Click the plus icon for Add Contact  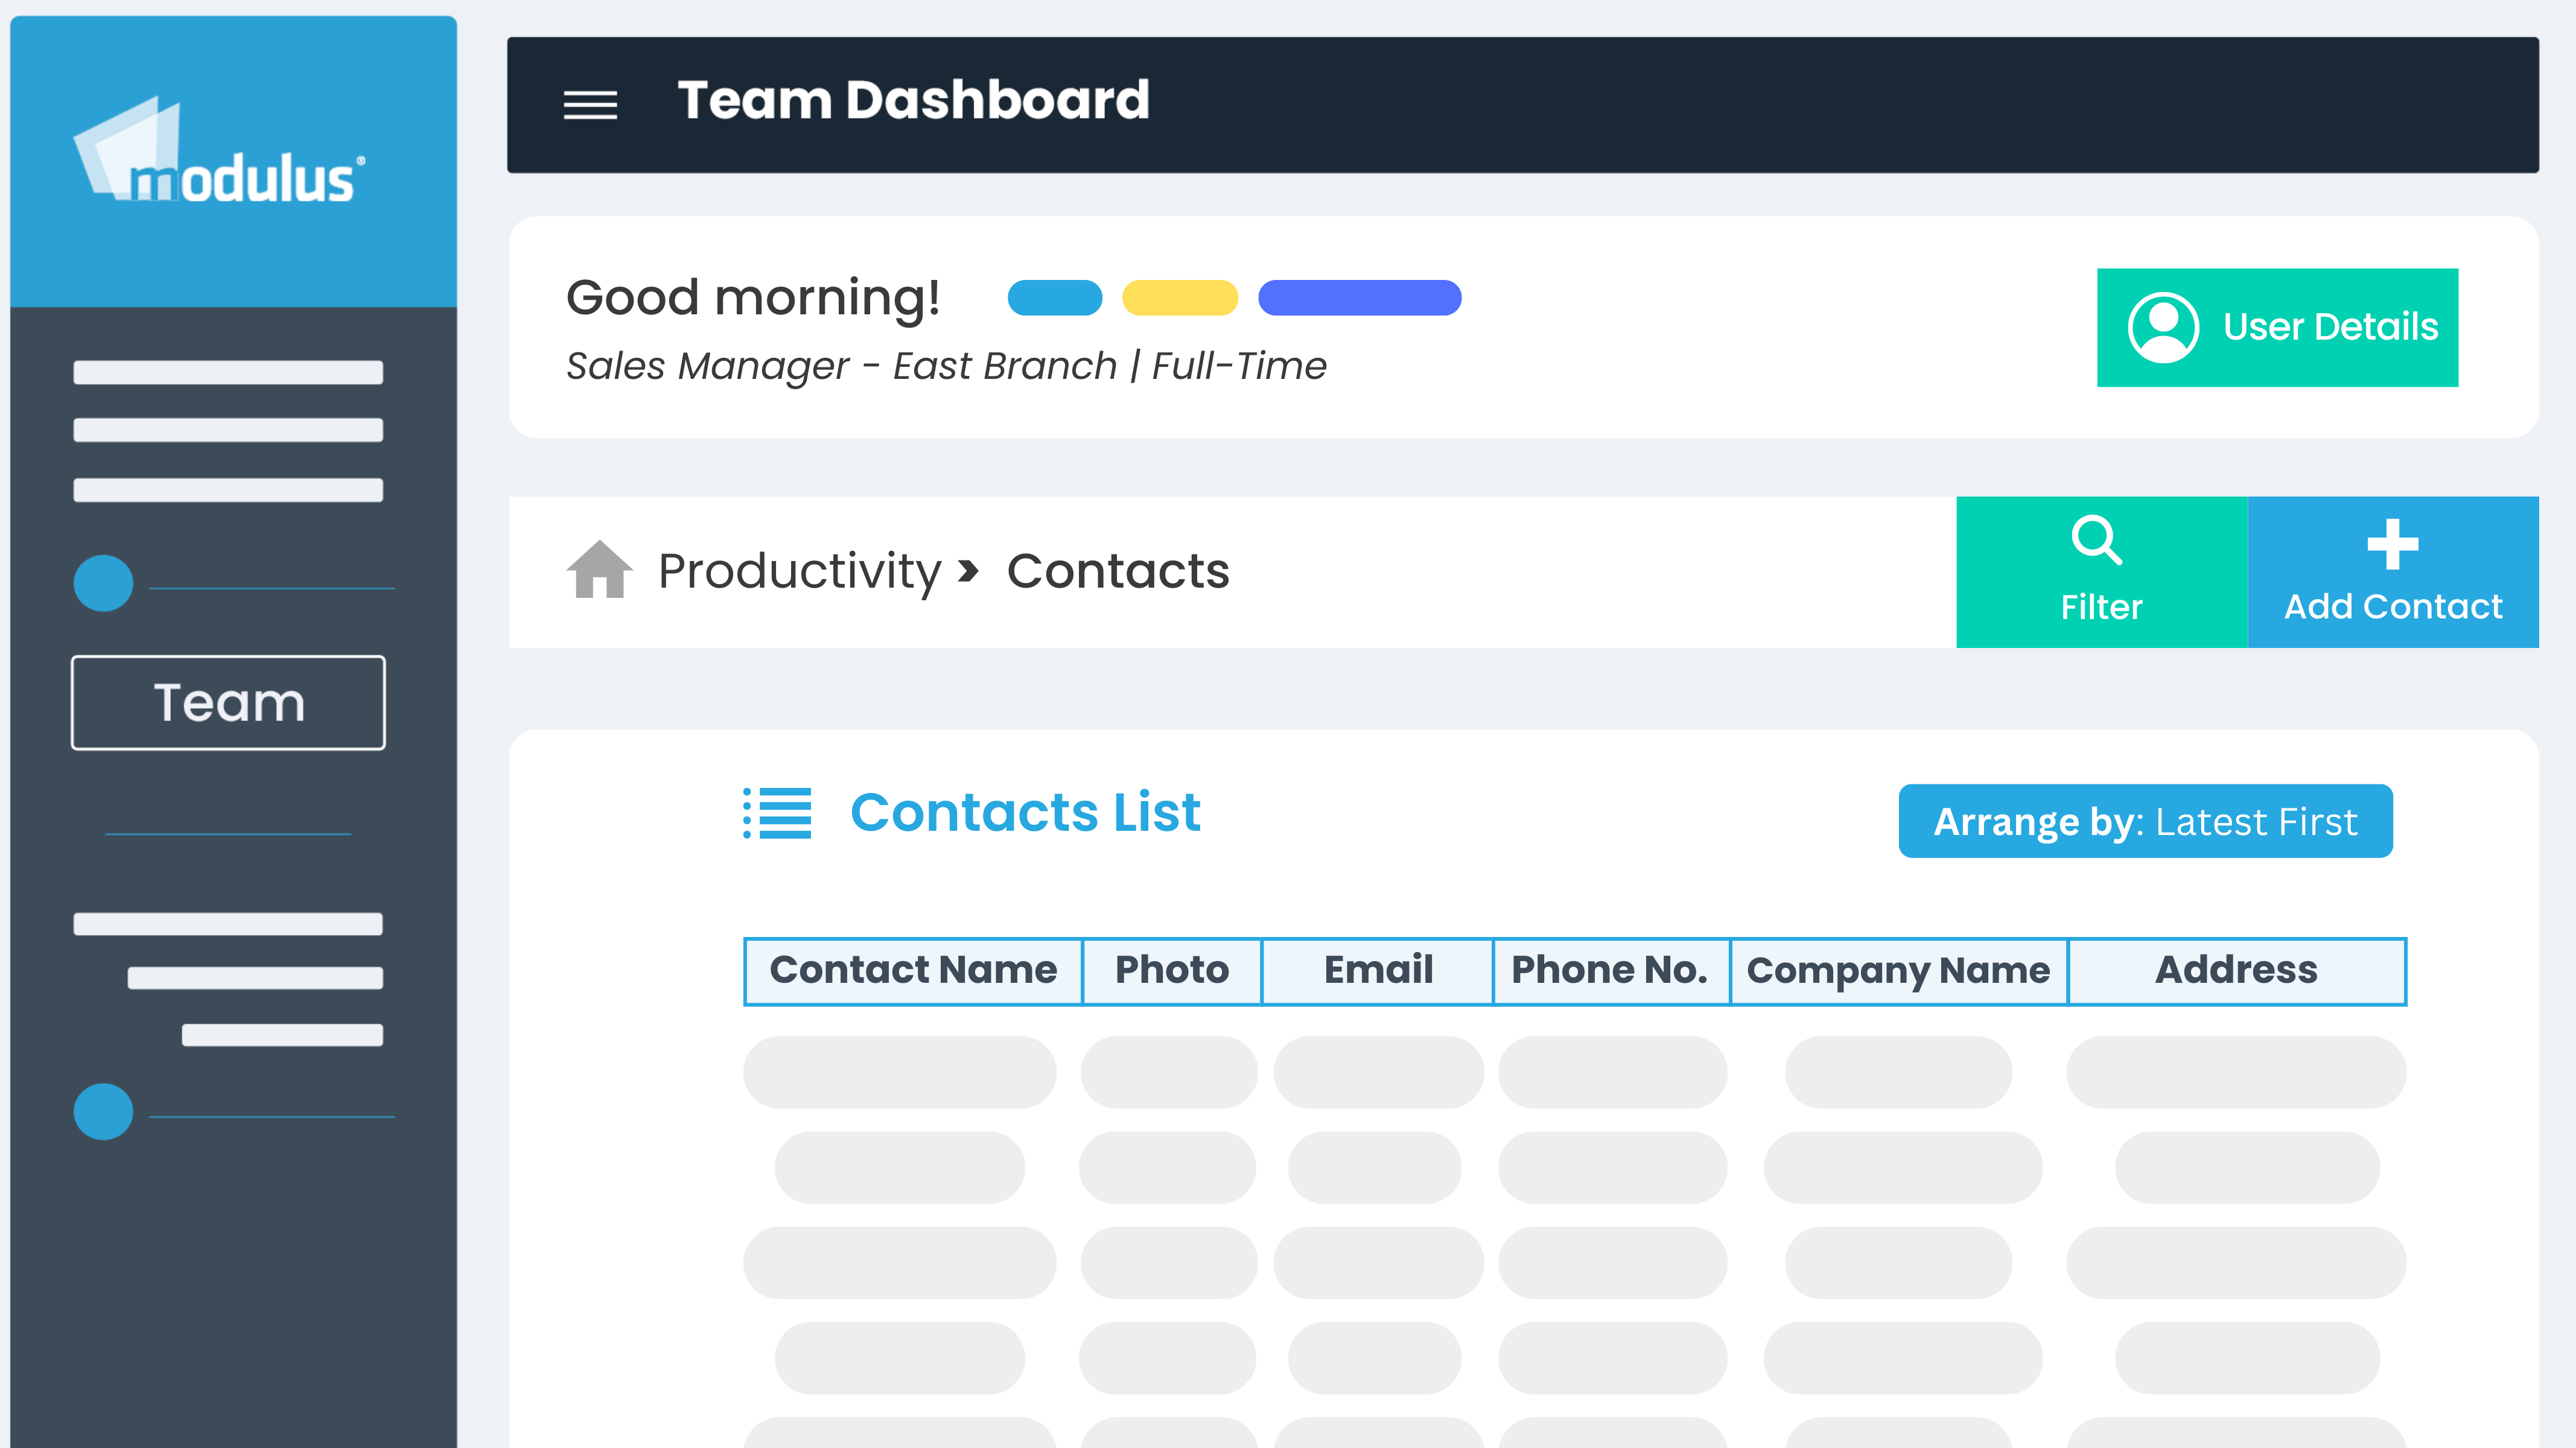pyautogui.click(x=2392, y=544)
